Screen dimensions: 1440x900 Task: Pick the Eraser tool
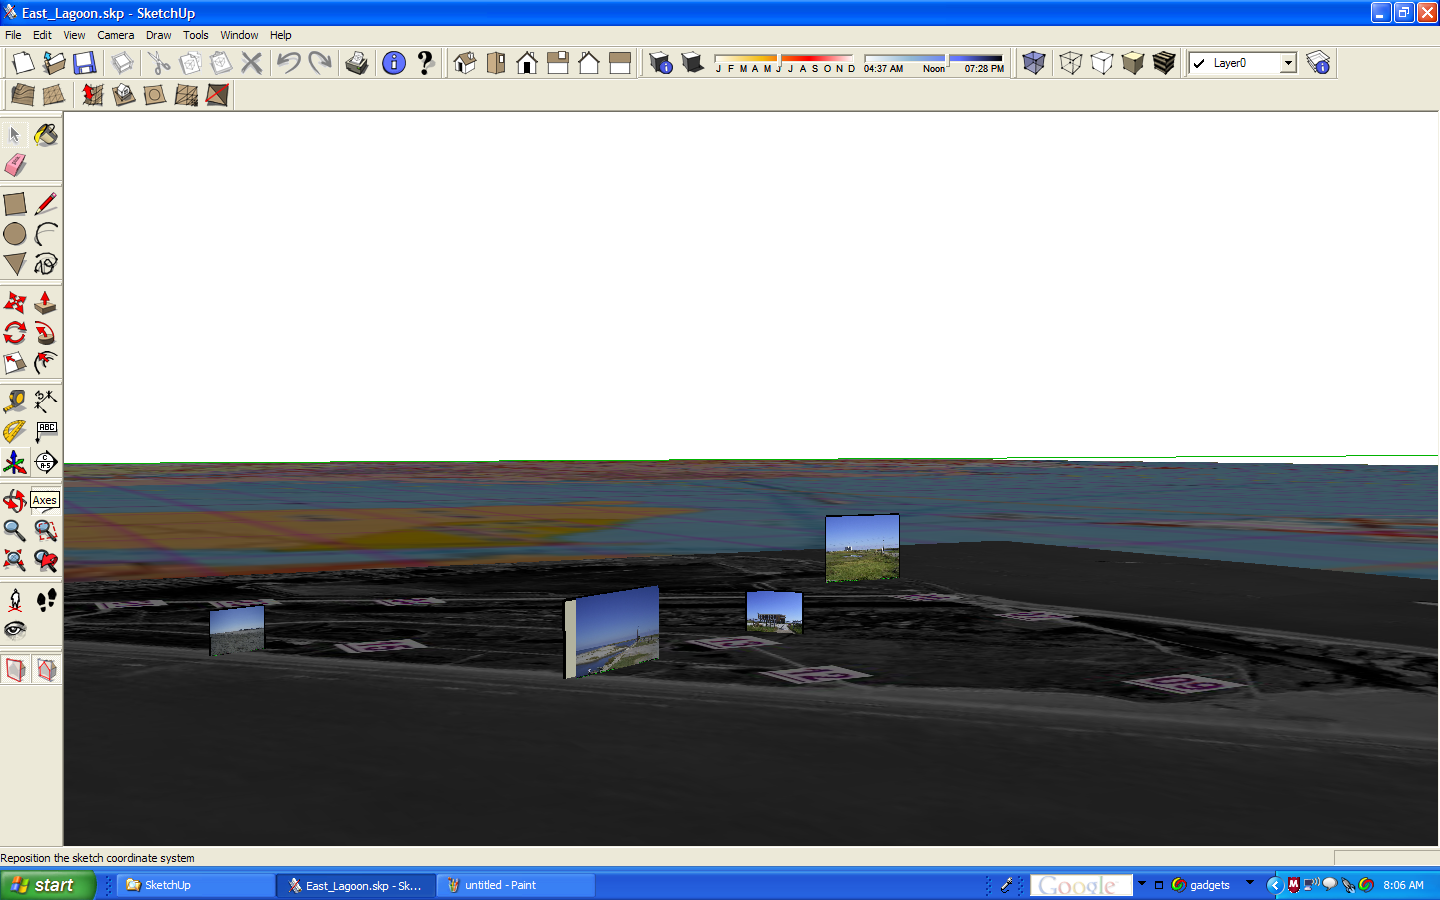(15, 165)
